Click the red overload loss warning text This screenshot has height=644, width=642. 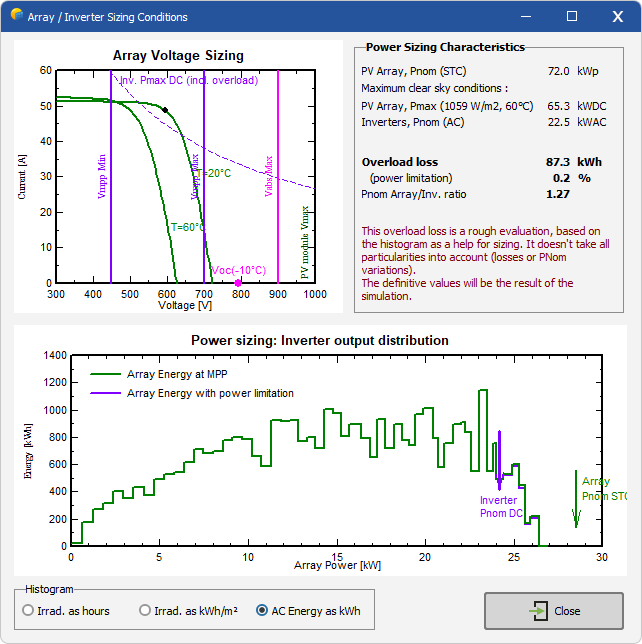[485, 263]
